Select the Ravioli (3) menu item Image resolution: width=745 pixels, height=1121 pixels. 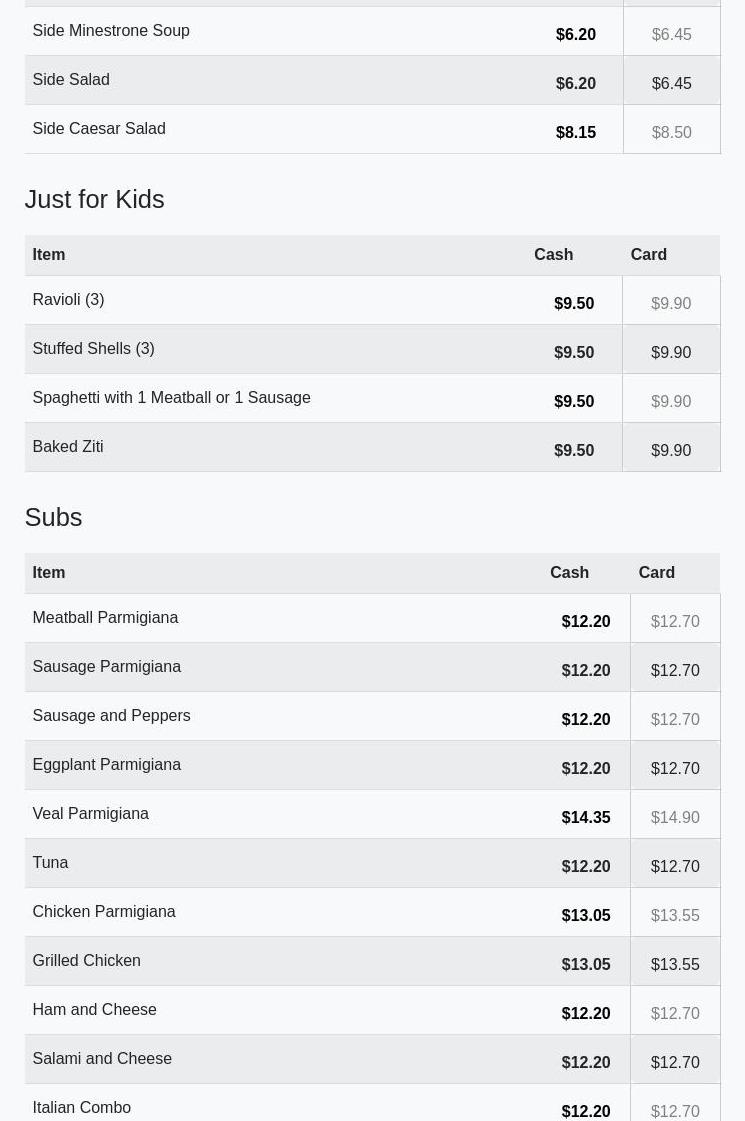69,300
